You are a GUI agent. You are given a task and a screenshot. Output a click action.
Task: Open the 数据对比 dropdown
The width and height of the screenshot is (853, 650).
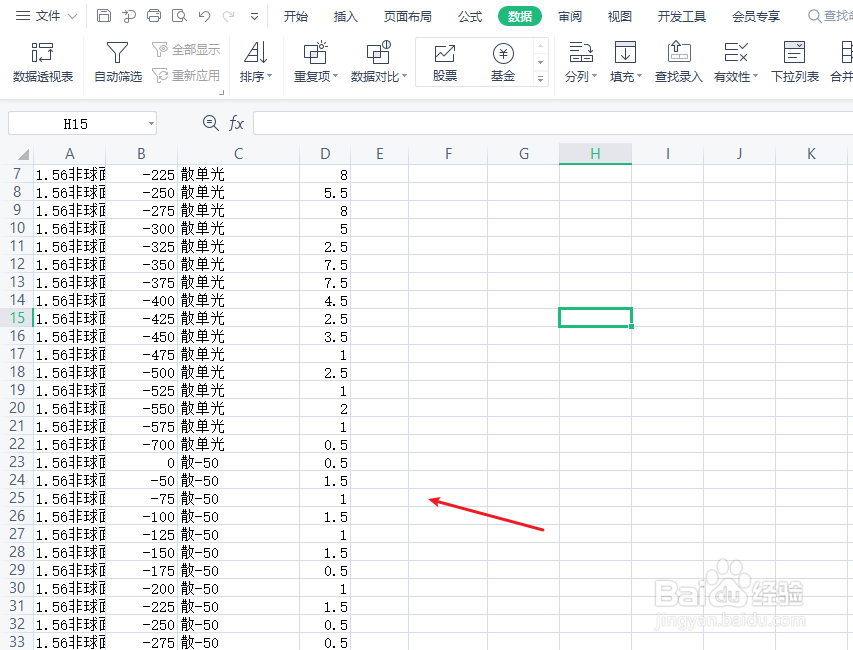(379, 62)
